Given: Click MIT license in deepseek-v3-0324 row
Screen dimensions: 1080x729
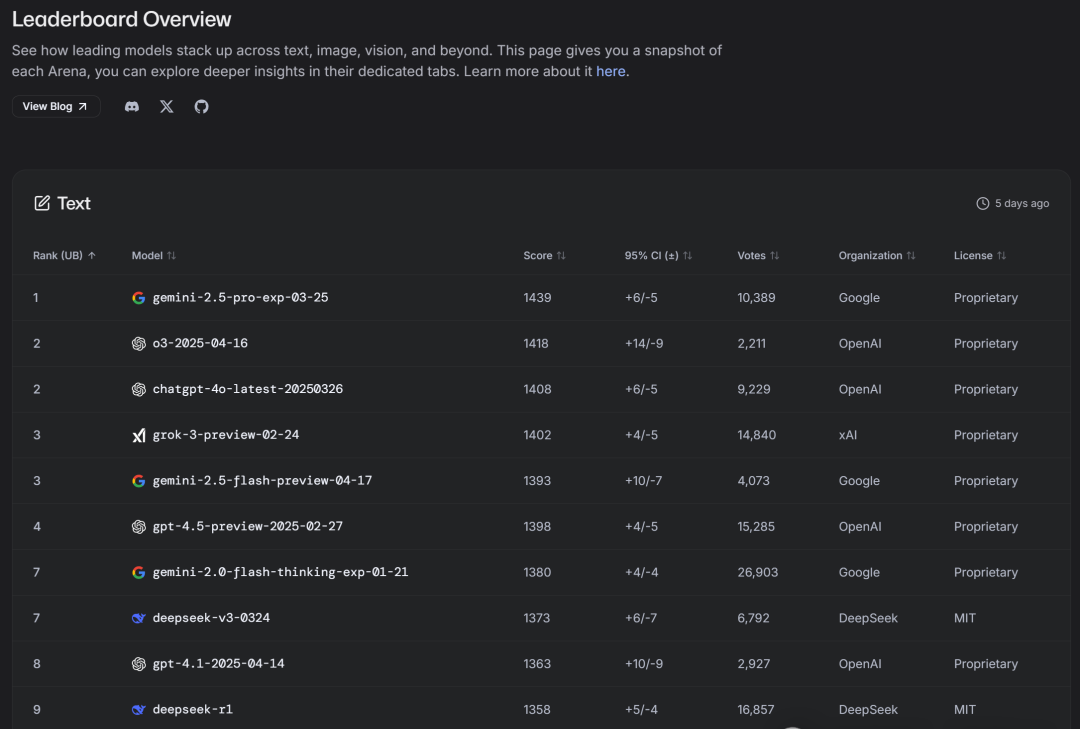Looking at the screenshot, I should click(x=965, y=618).
